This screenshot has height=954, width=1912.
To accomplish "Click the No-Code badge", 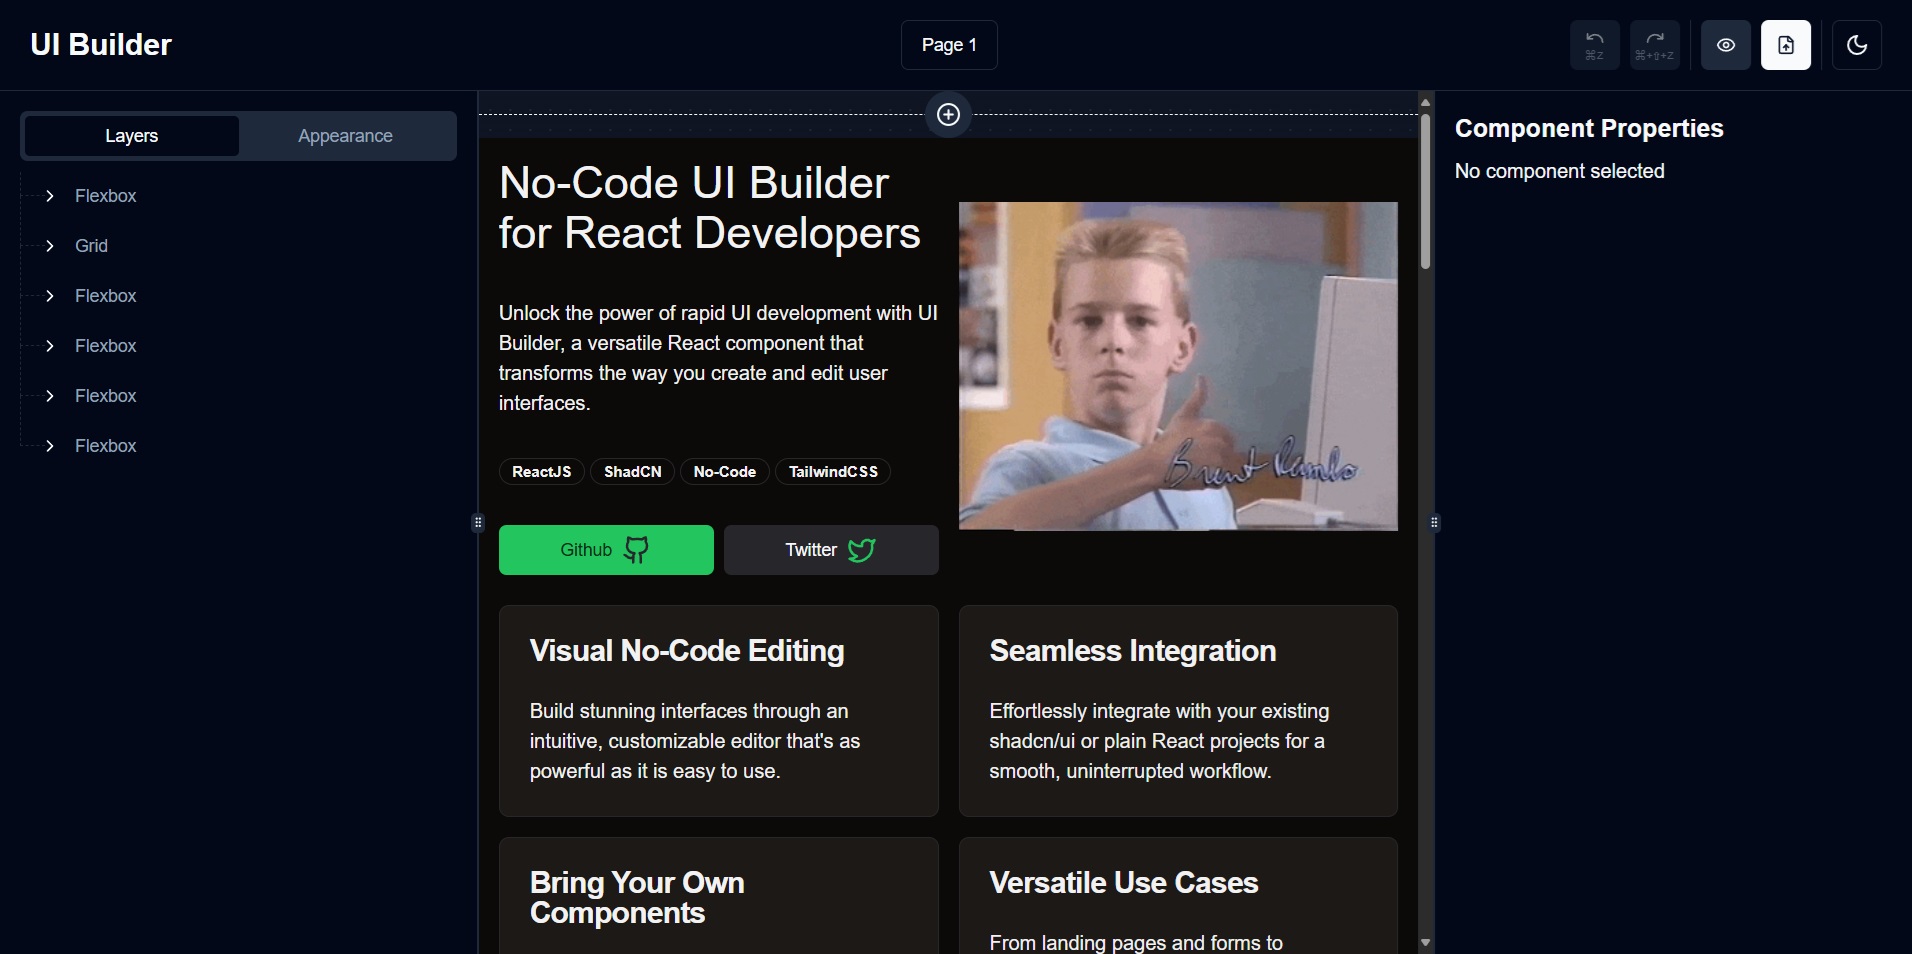I will [725, 472].
